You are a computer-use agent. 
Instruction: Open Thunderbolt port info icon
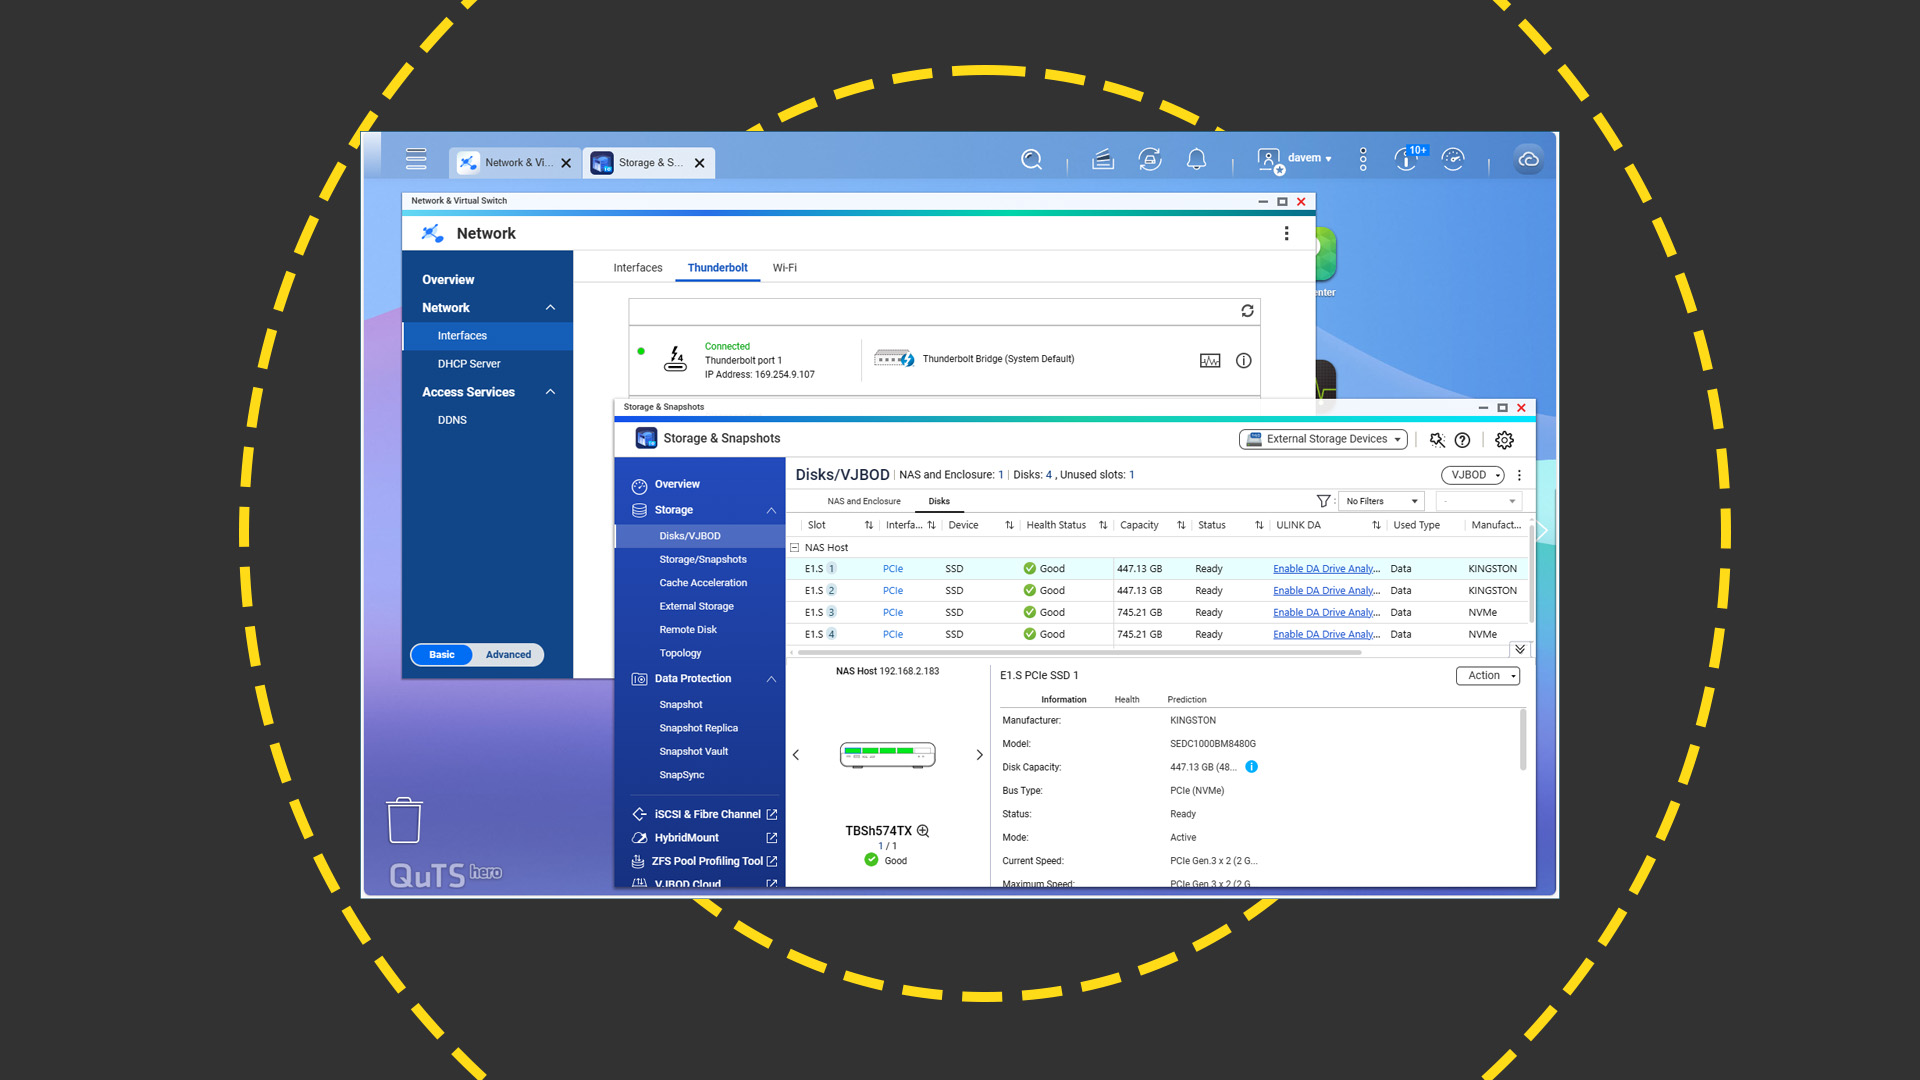pyautogui.click(x=1243, y=361)
